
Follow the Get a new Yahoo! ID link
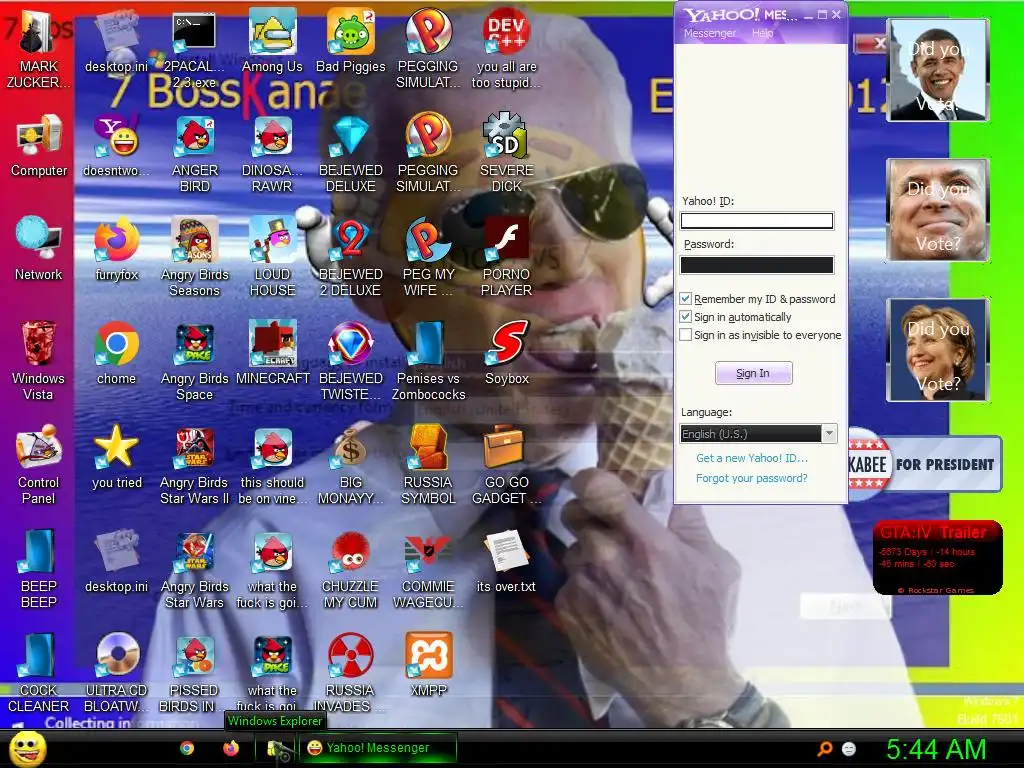[x=752, y=458]
